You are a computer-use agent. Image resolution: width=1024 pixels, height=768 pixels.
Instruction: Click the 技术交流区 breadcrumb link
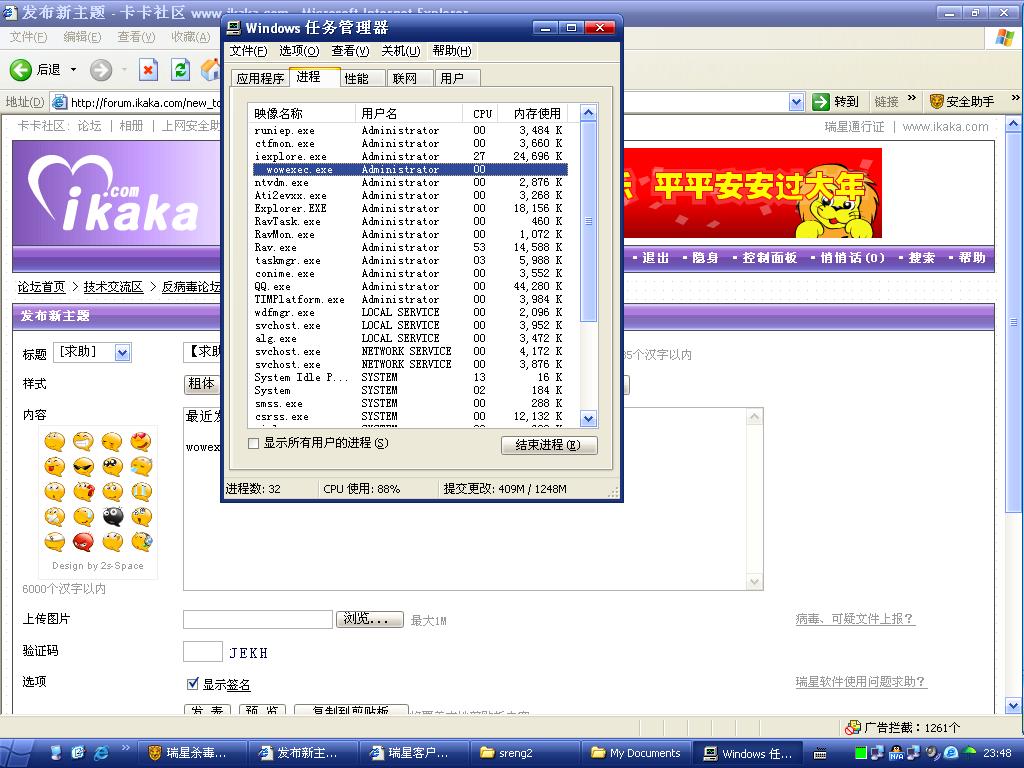point(113,287)
